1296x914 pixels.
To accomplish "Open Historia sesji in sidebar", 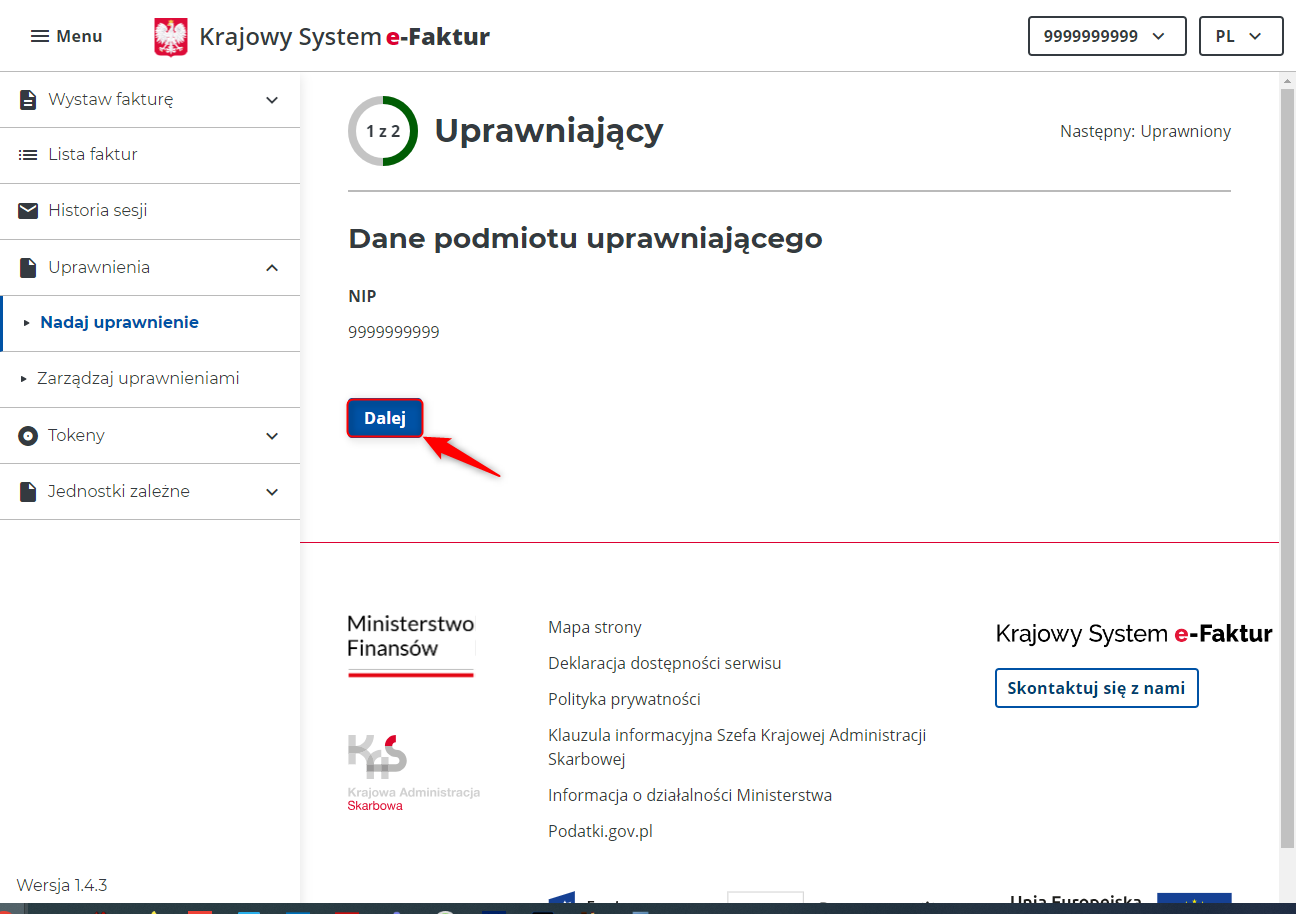I will pos(150,211).
